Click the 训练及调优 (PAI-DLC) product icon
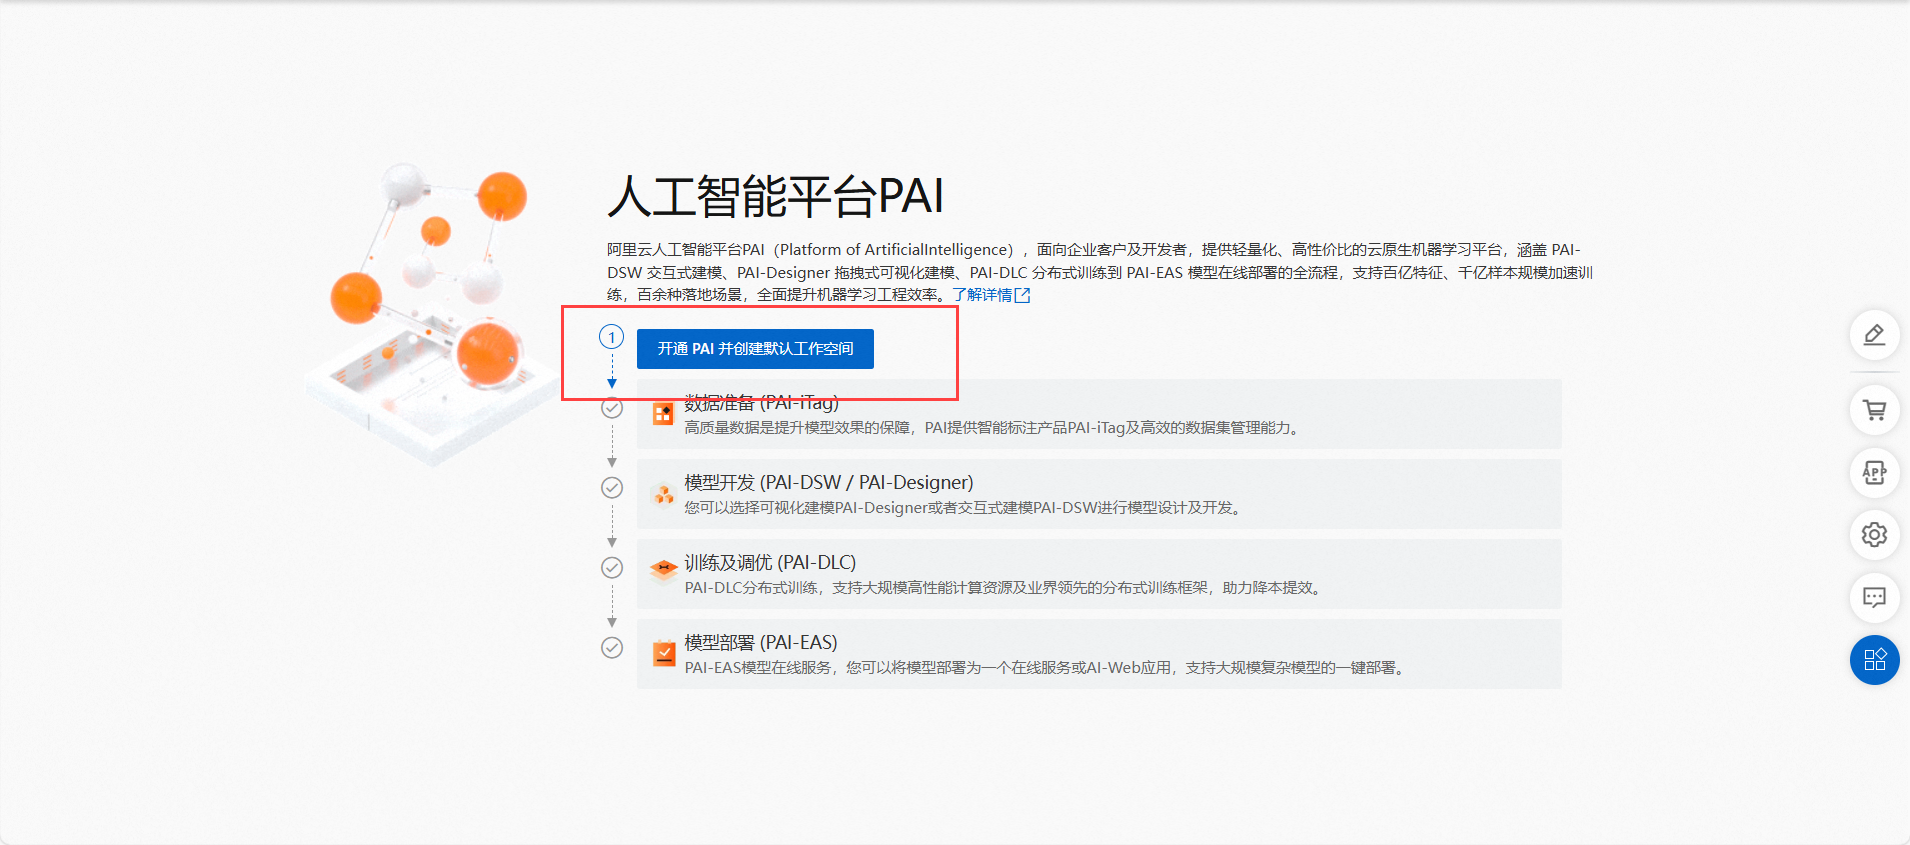The image size is (1910, 845). point(663,571)
